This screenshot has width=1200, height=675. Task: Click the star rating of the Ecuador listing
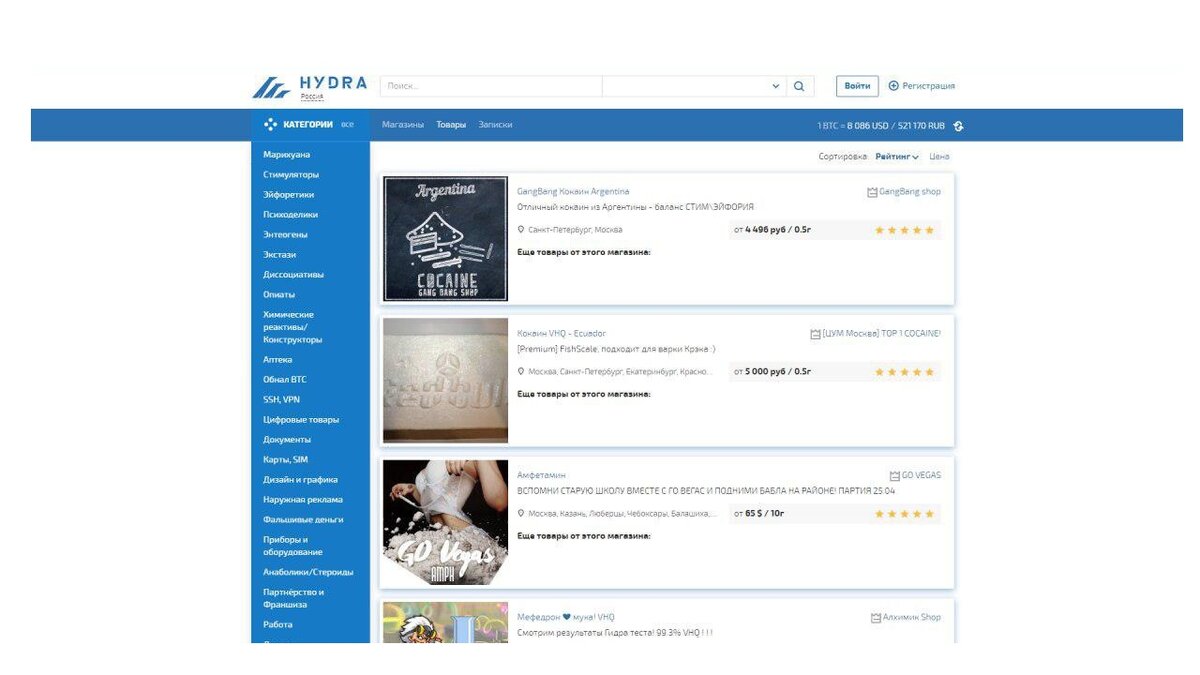coord(904,372)
